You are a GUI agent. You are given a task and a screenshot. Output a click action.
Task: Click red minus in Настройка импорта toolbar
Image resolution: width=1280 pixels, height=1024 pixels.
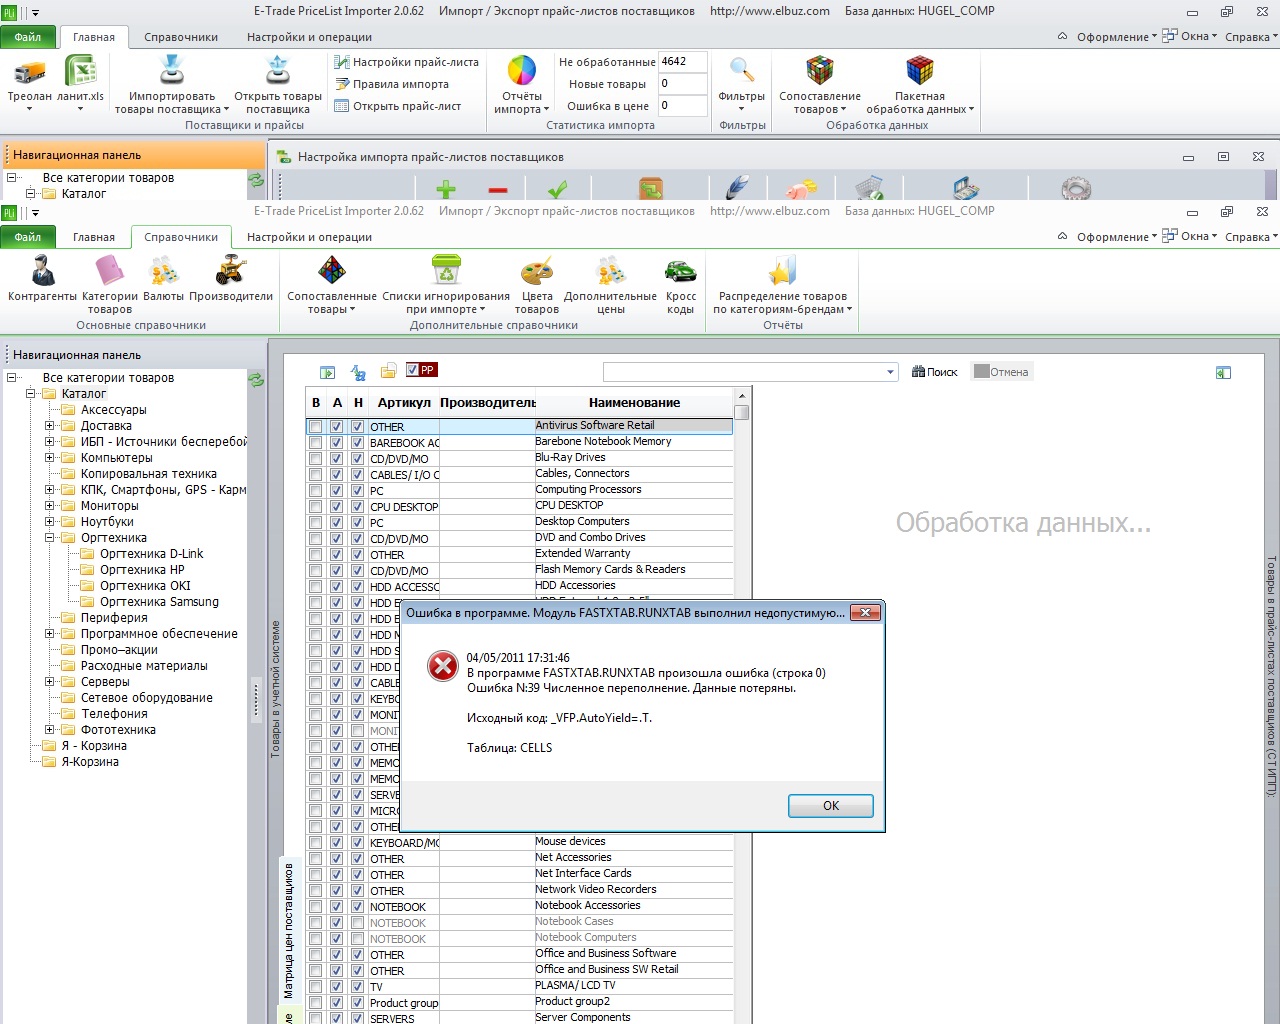coord(498,189)
